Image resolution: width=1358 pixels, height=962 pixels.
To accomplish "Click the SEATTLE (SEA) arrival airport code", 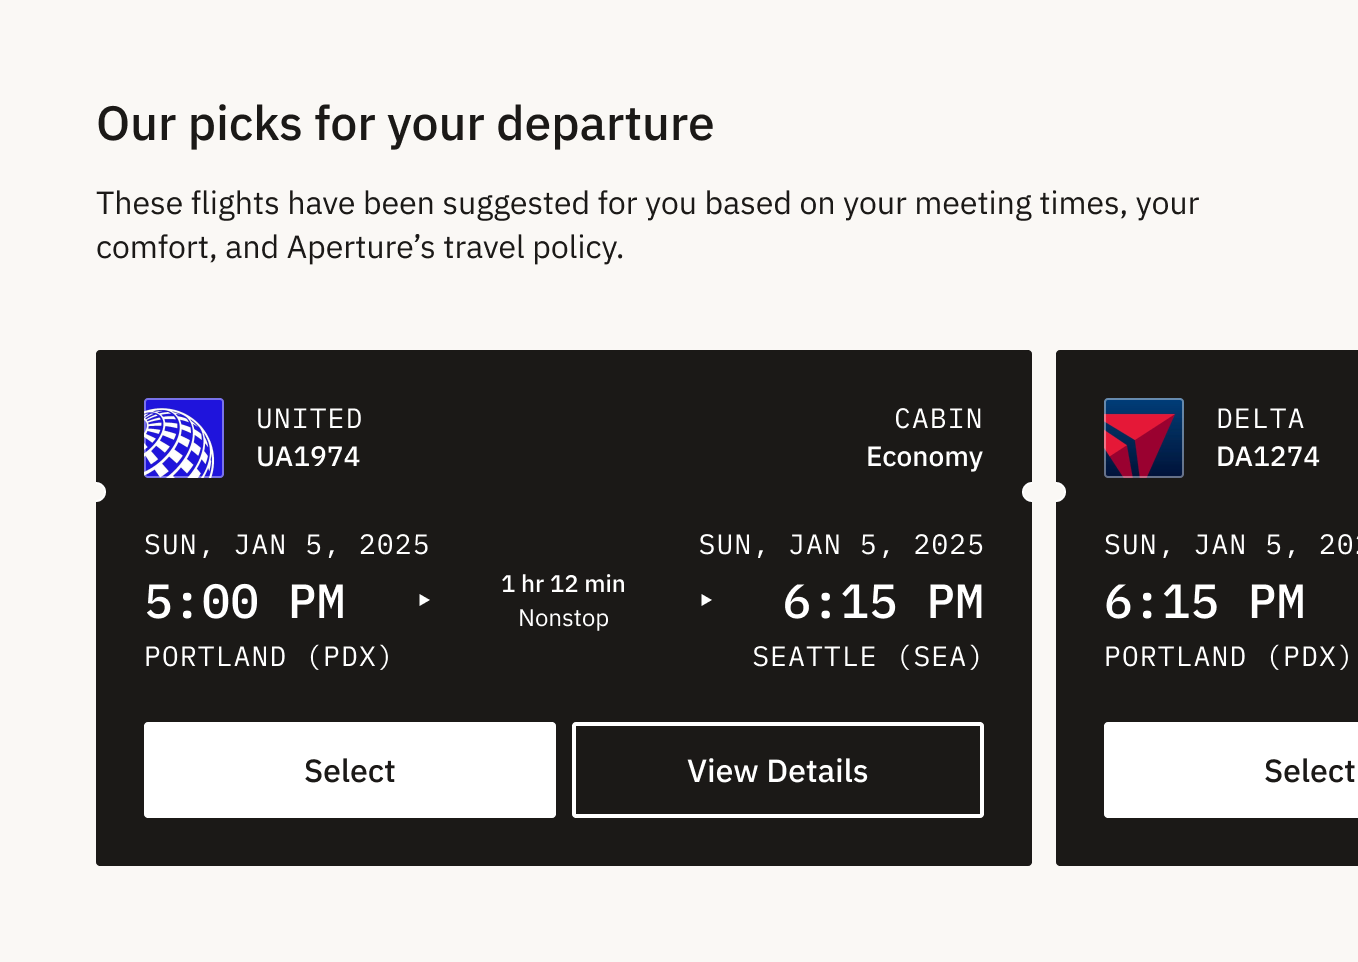I will pyautogui.click(x=866, y=657).
